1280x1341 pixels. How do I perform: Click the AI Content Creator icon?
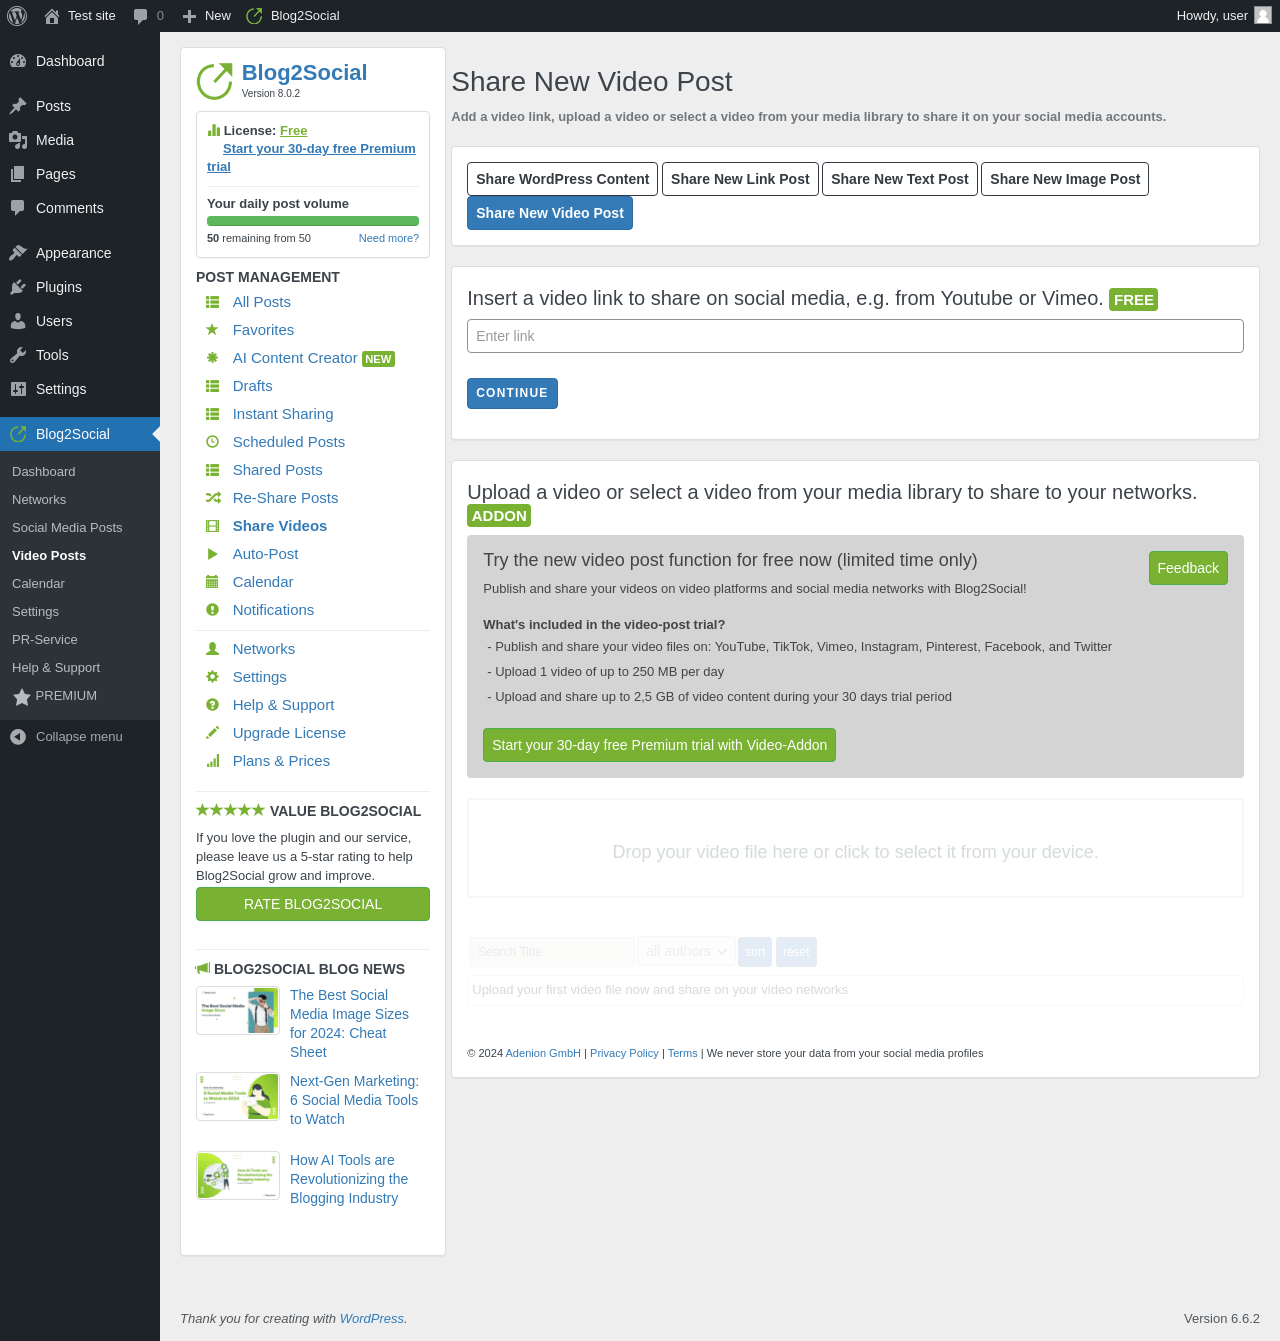tap(212, 358)
